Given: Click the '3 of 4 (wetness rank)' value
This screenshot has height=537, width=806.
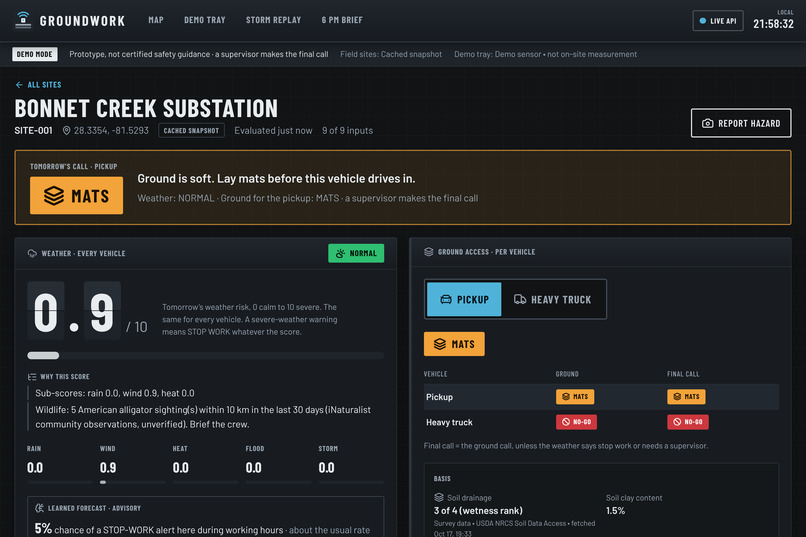Looking at the screenshot, I should [478, 511].
